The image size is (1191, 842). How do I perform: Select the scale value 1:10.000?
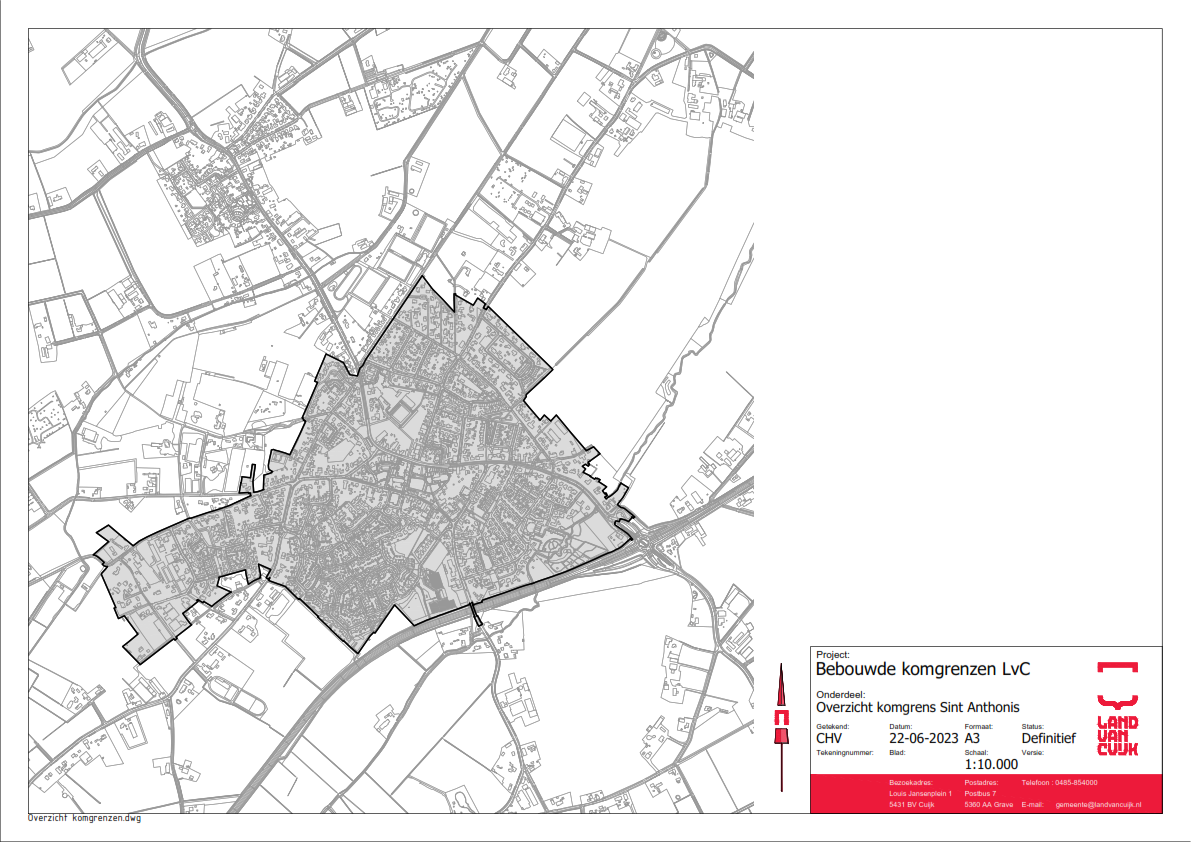coord(991,764)
